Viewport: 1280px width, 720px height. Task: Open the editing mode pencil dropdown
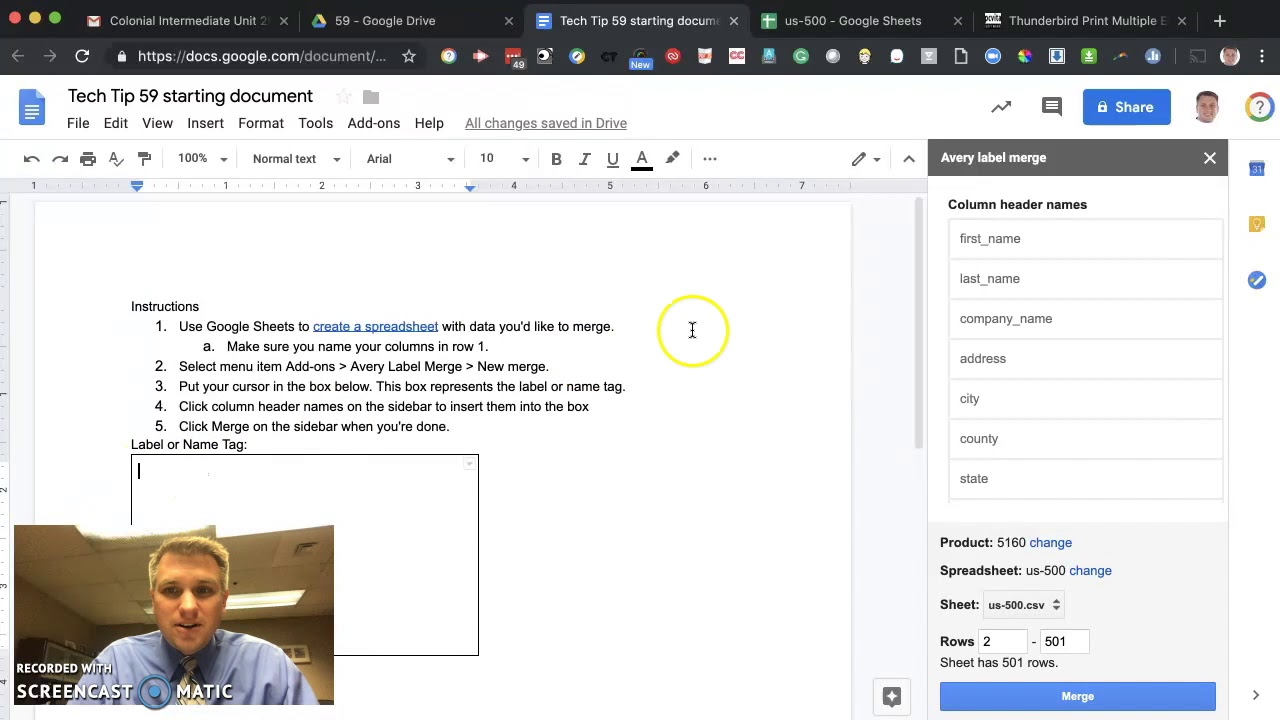(866, 159)
